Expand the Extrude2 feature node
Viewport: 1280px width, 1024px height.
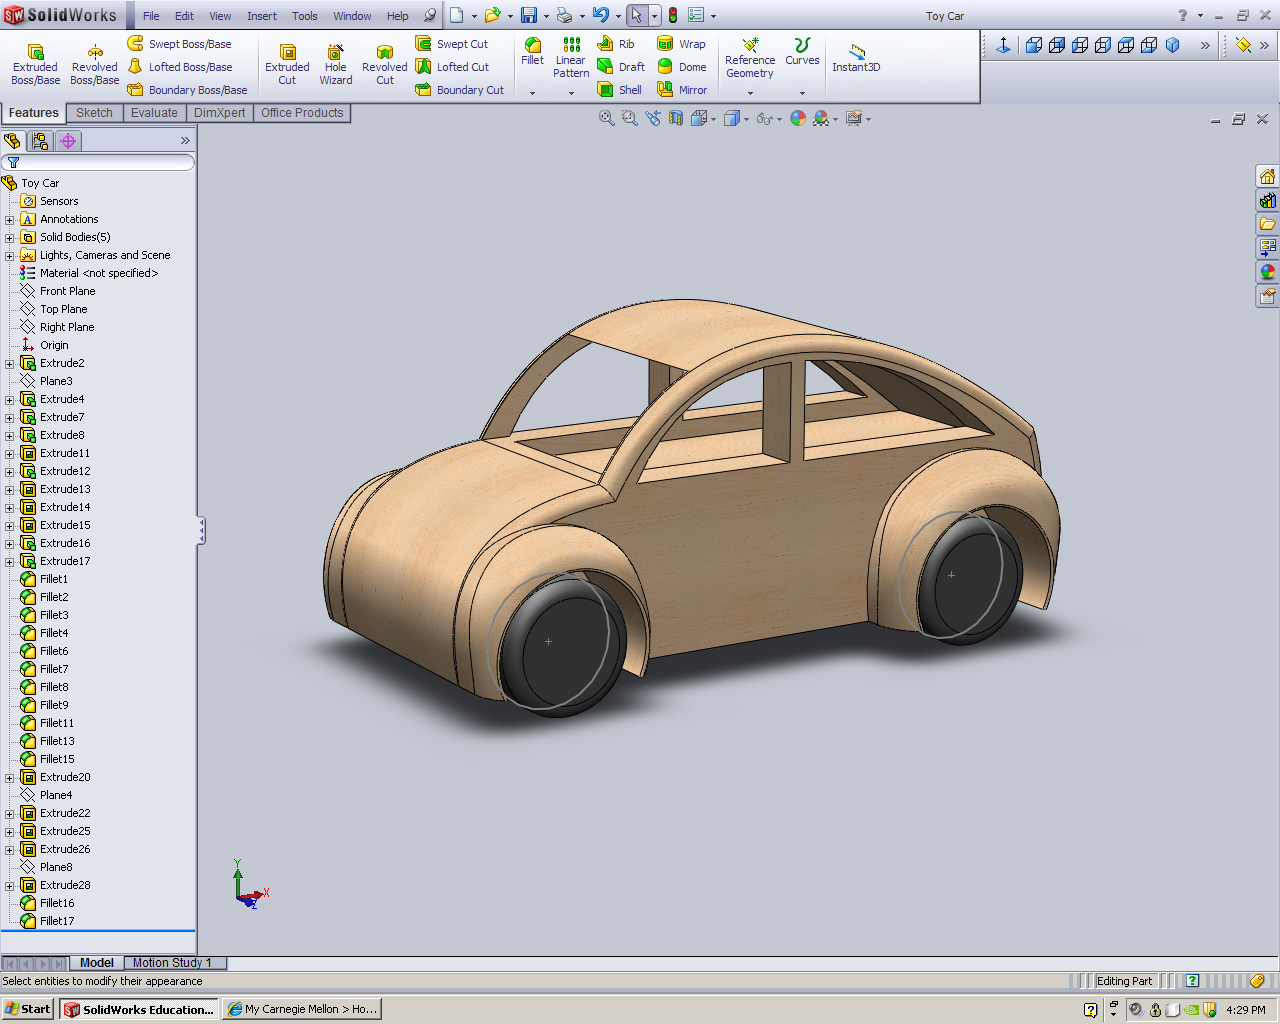(x=10, y=363)
